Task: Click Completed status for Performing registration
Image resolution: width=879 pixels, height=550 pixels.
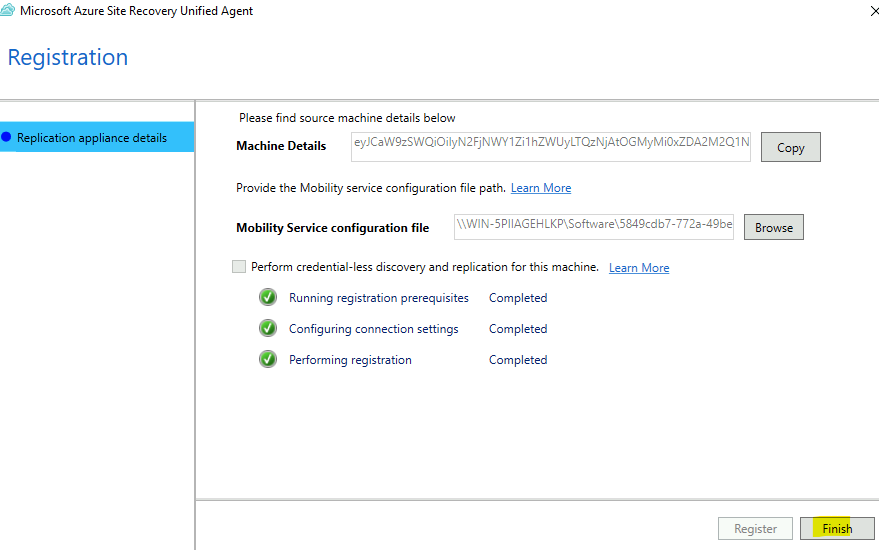Action: coord(518,359)
